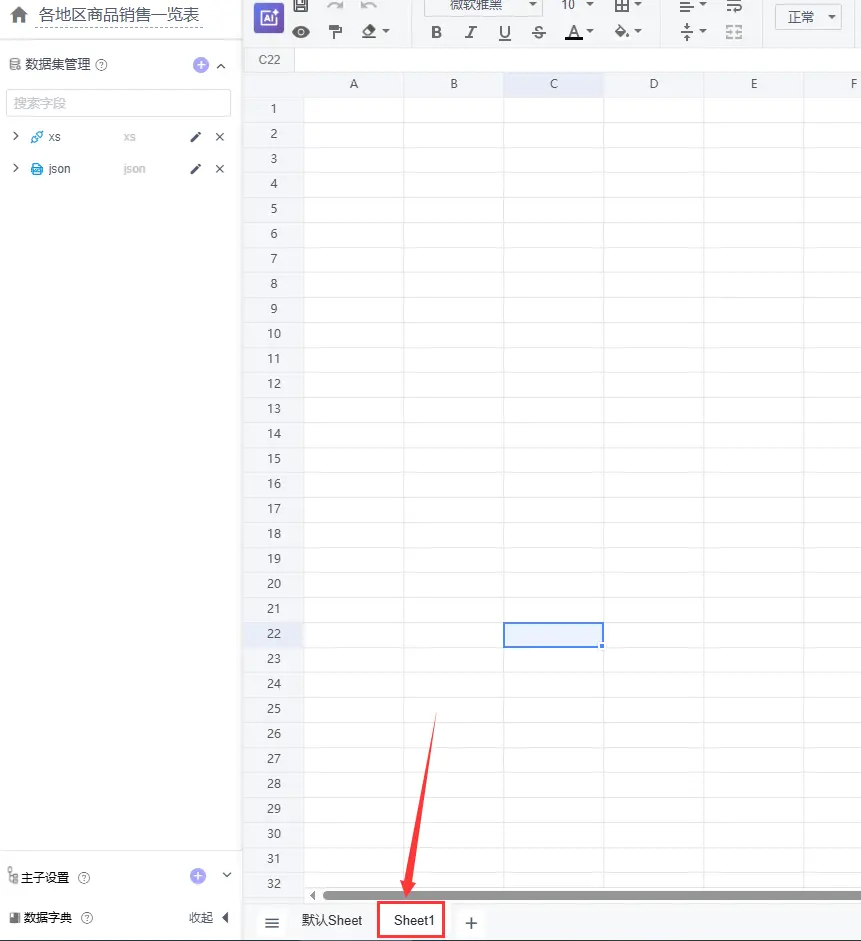Expand the xs dataset
The image size is (861, 941).
pyautogui.click(x=16, y=136)
